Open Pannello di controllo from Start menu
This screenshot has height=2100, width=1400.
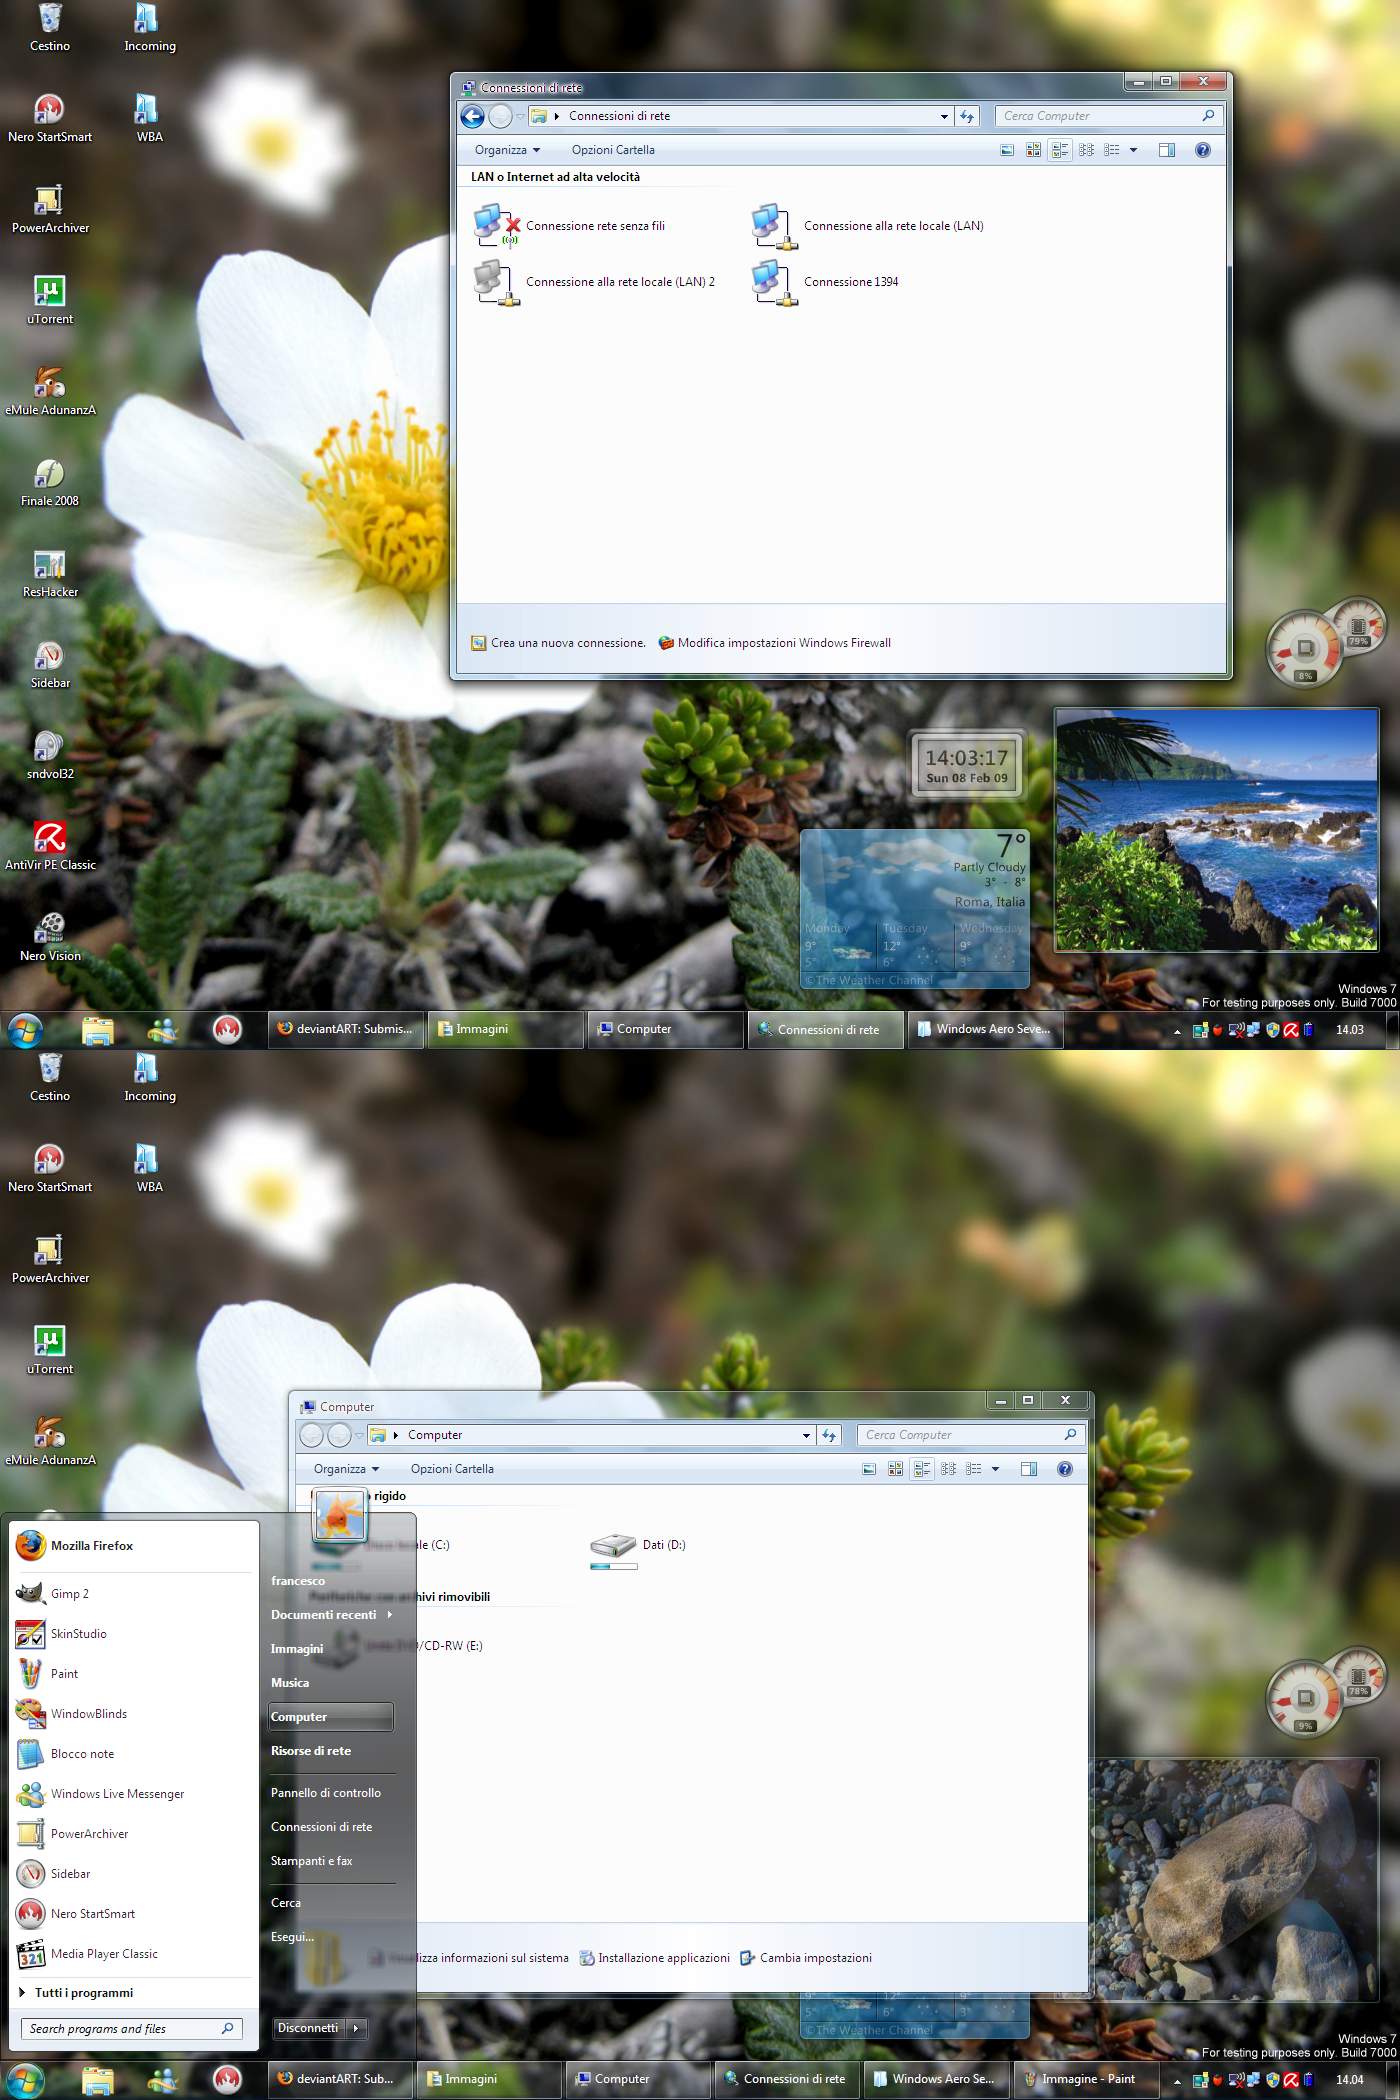[x=326, y=1793]
